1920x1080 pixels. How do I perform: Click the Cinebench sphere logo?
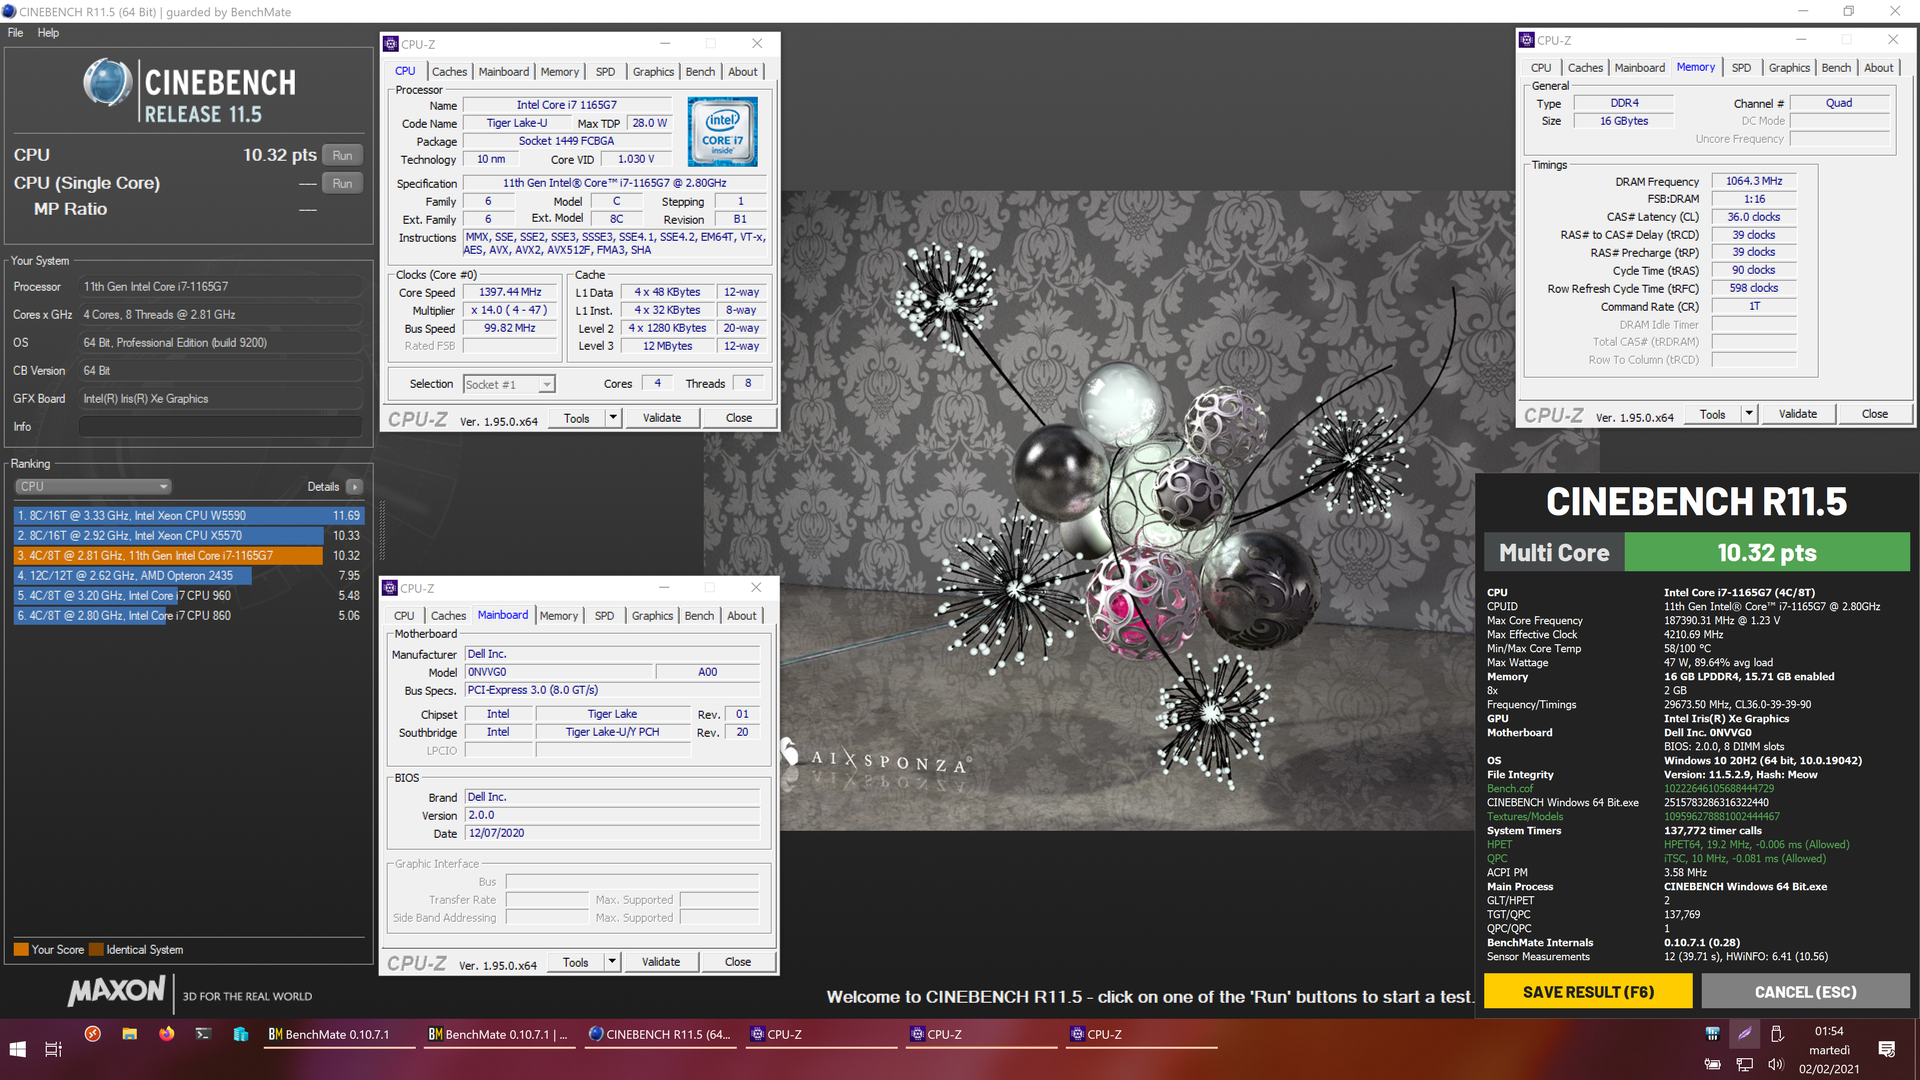tap(107, 83)
